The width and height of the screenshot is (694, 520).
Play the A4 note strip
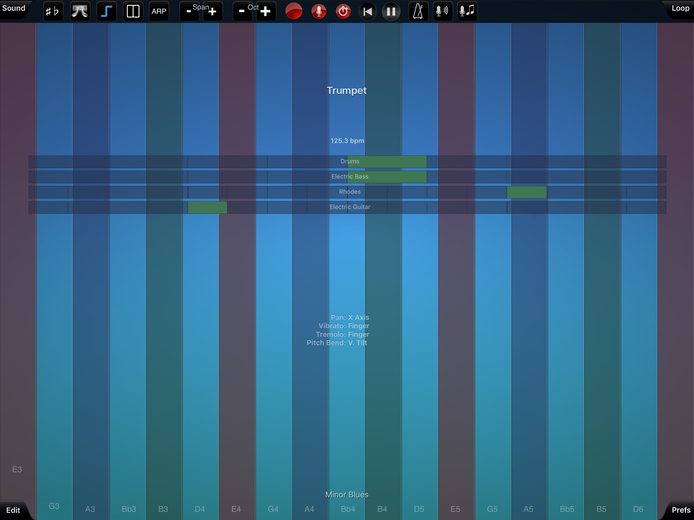coord(310,271)
